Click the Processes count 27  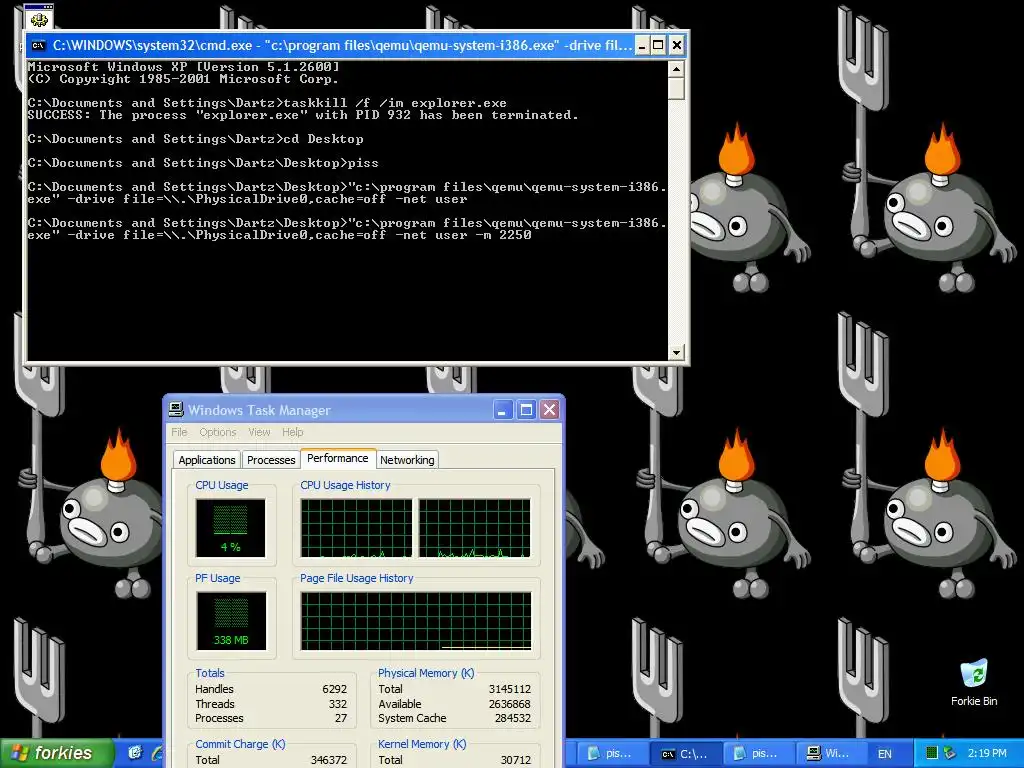(341, 718)
